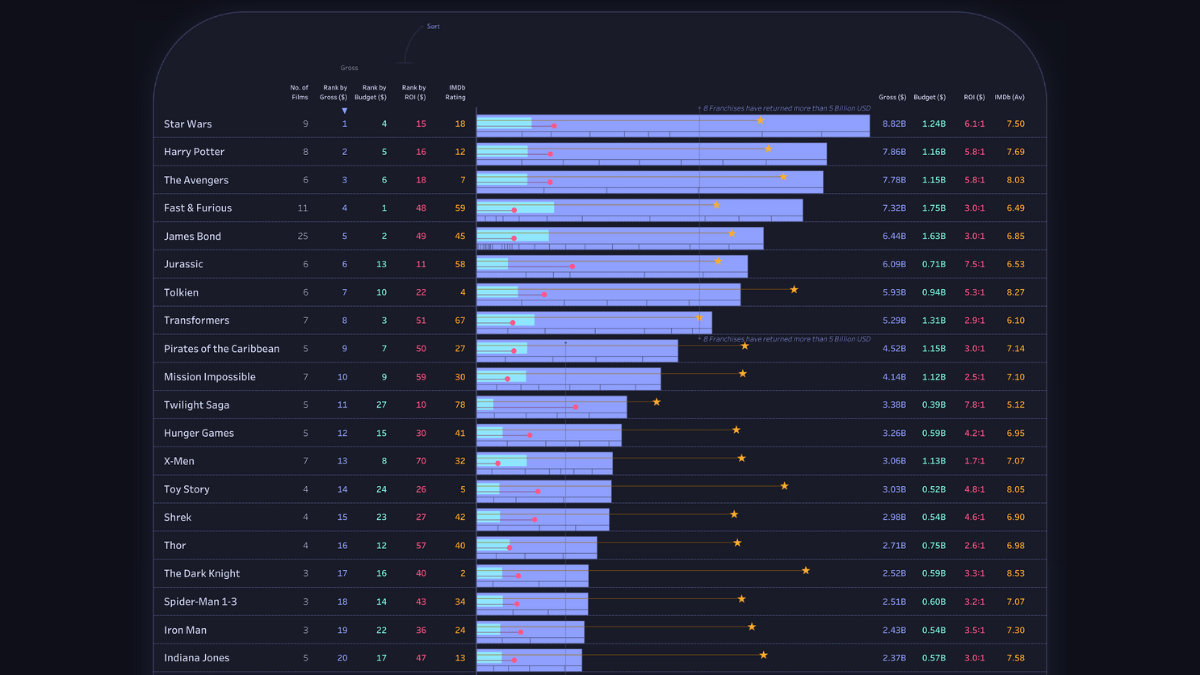1200x675 pixels.
Task: Click the red dot marker on Jurassic's bar
Action: tap(571, 266)
